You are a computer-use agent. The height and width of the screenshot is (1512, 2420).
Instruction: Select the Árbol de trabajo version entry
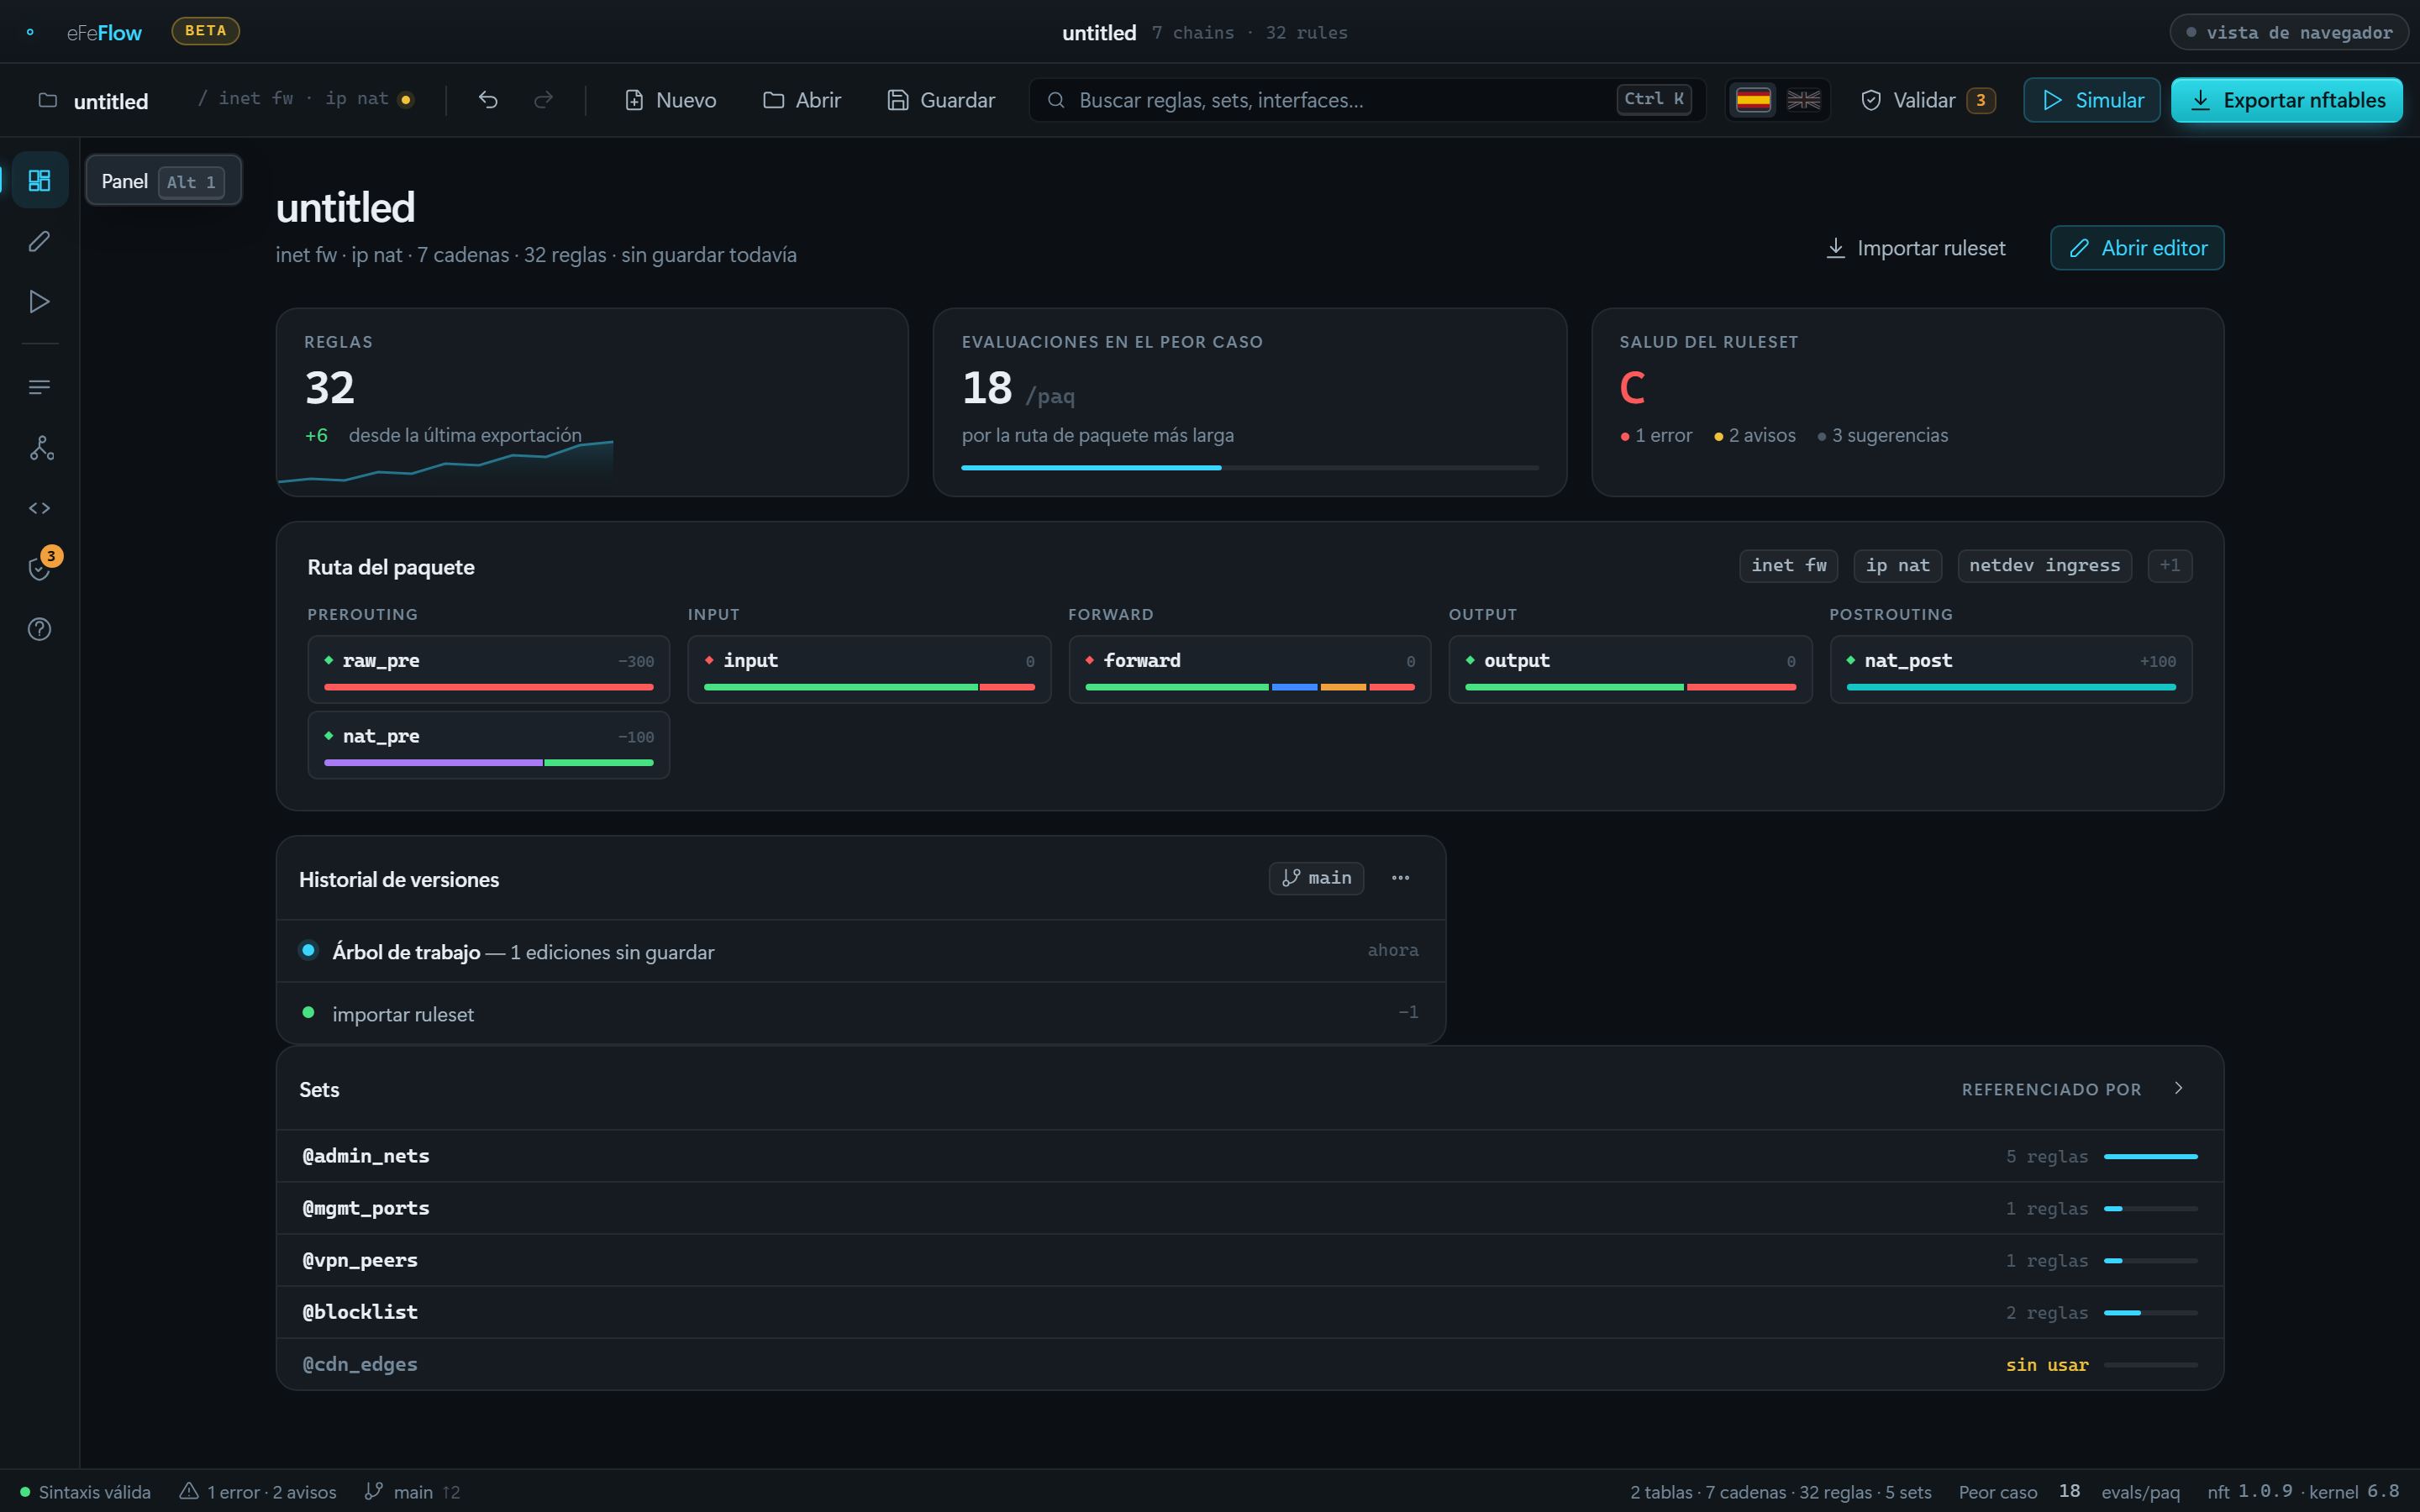click(x=860, y=951)
